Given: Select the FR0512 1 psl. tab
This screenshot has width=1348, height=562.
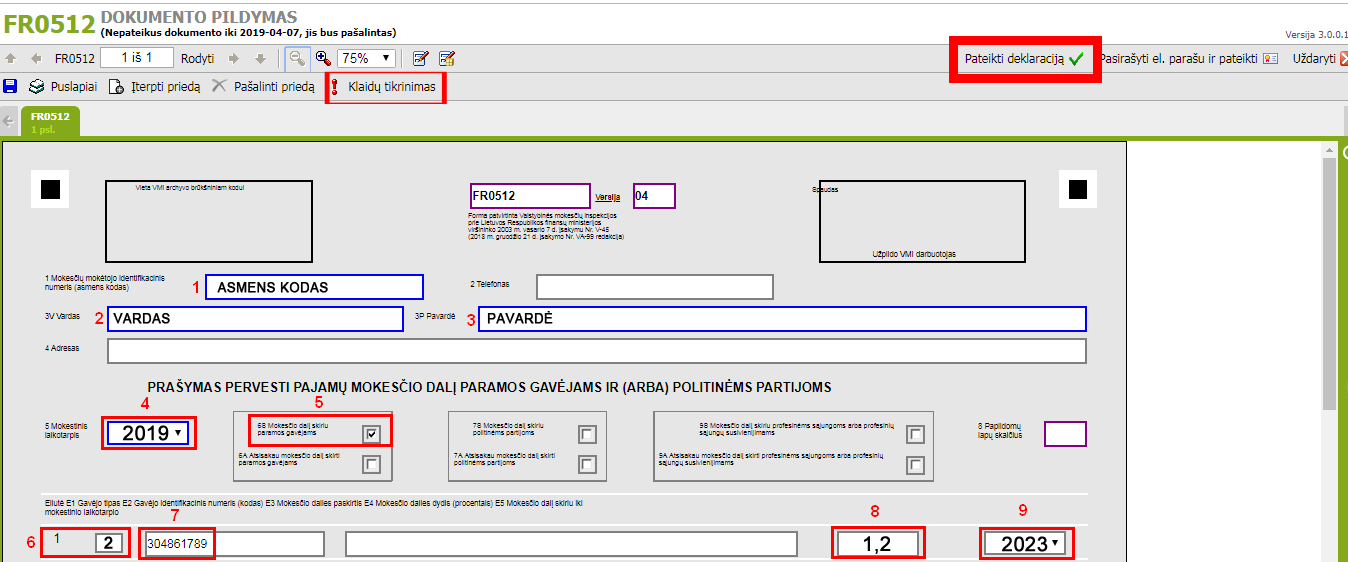Looking at the screenshot, I should 50,121.
